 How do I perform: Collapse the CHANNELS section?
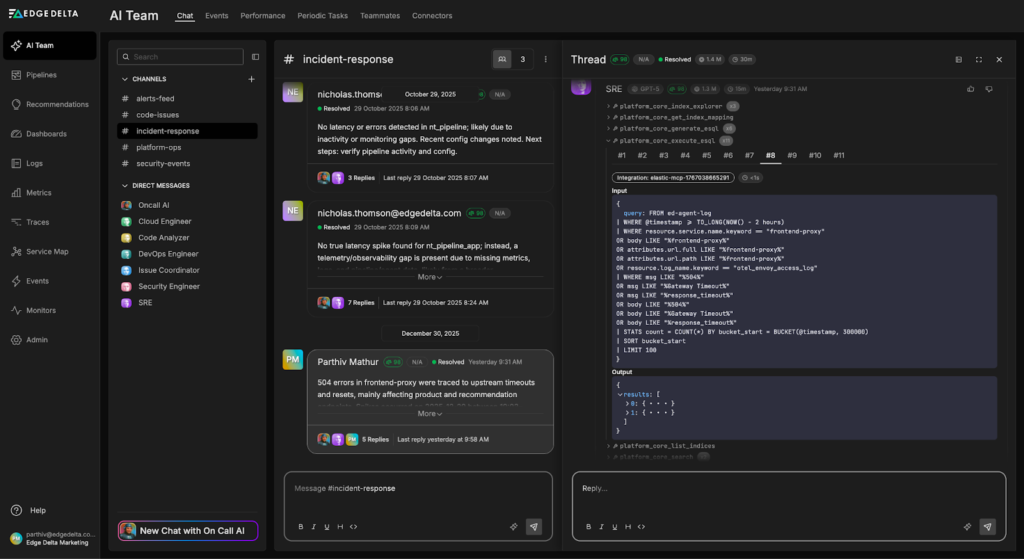point(125,79)
